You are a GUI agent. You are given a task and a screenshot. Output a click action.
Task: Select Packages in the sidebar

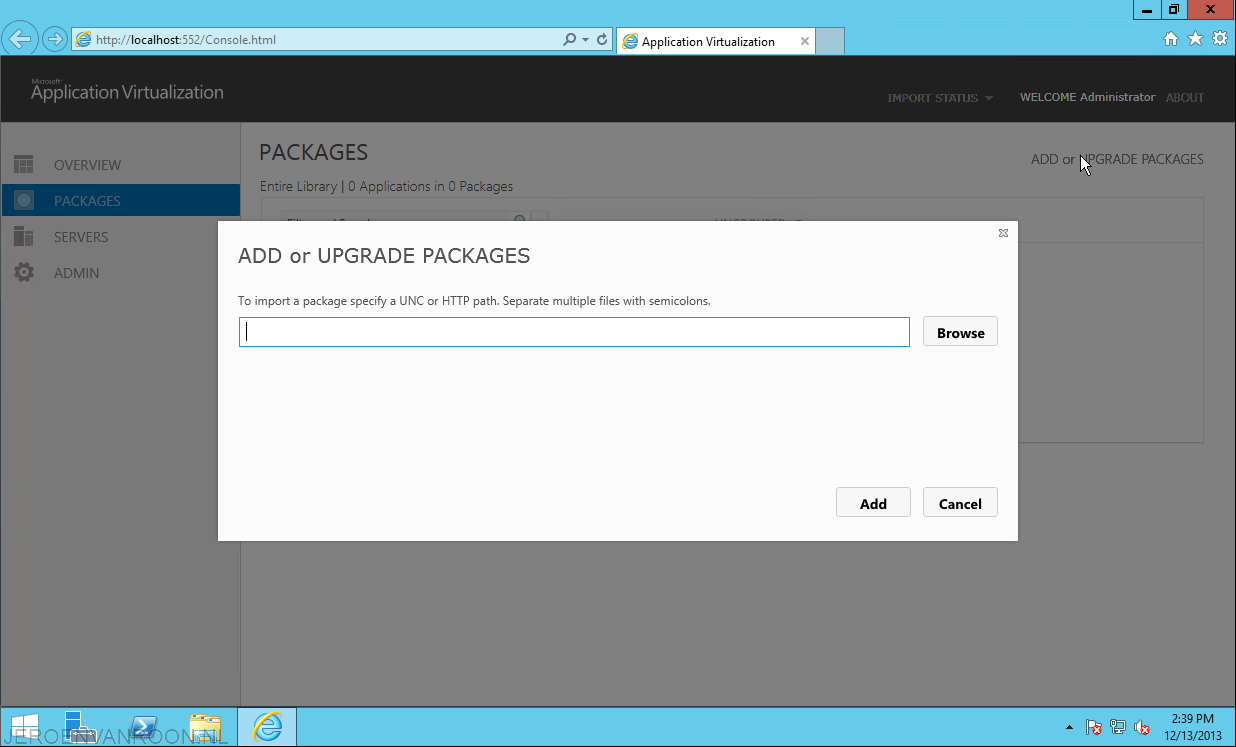pyautogui.click(x=120, y=201)
